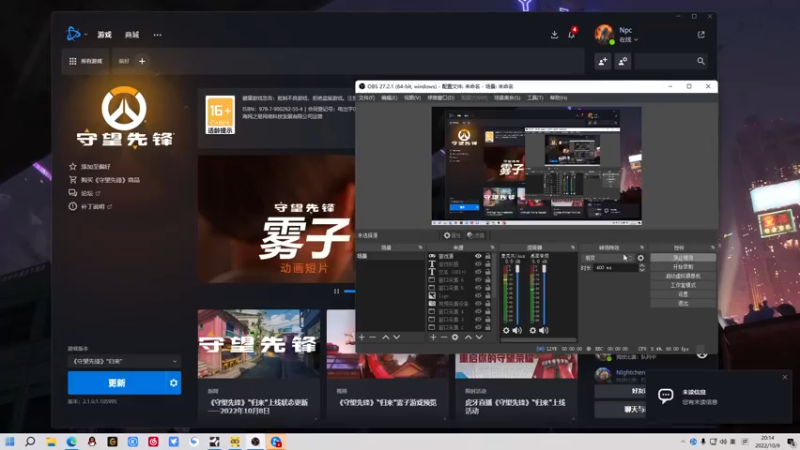This screenshot has height=450, width=800.
Task: Adjust the 麦克风/Aux volume slider
Action: click(x=517, y=295)
